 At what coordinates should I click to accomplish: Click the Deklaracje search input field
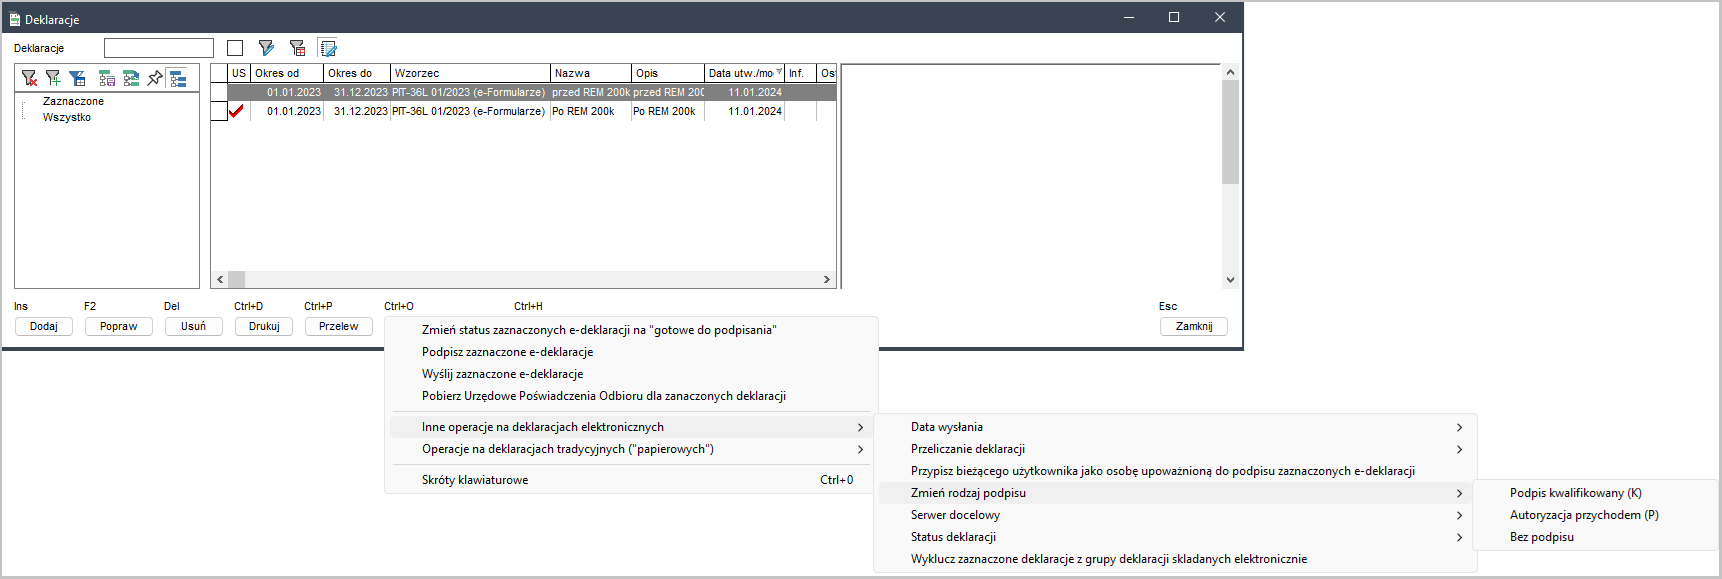coord(159,48)
